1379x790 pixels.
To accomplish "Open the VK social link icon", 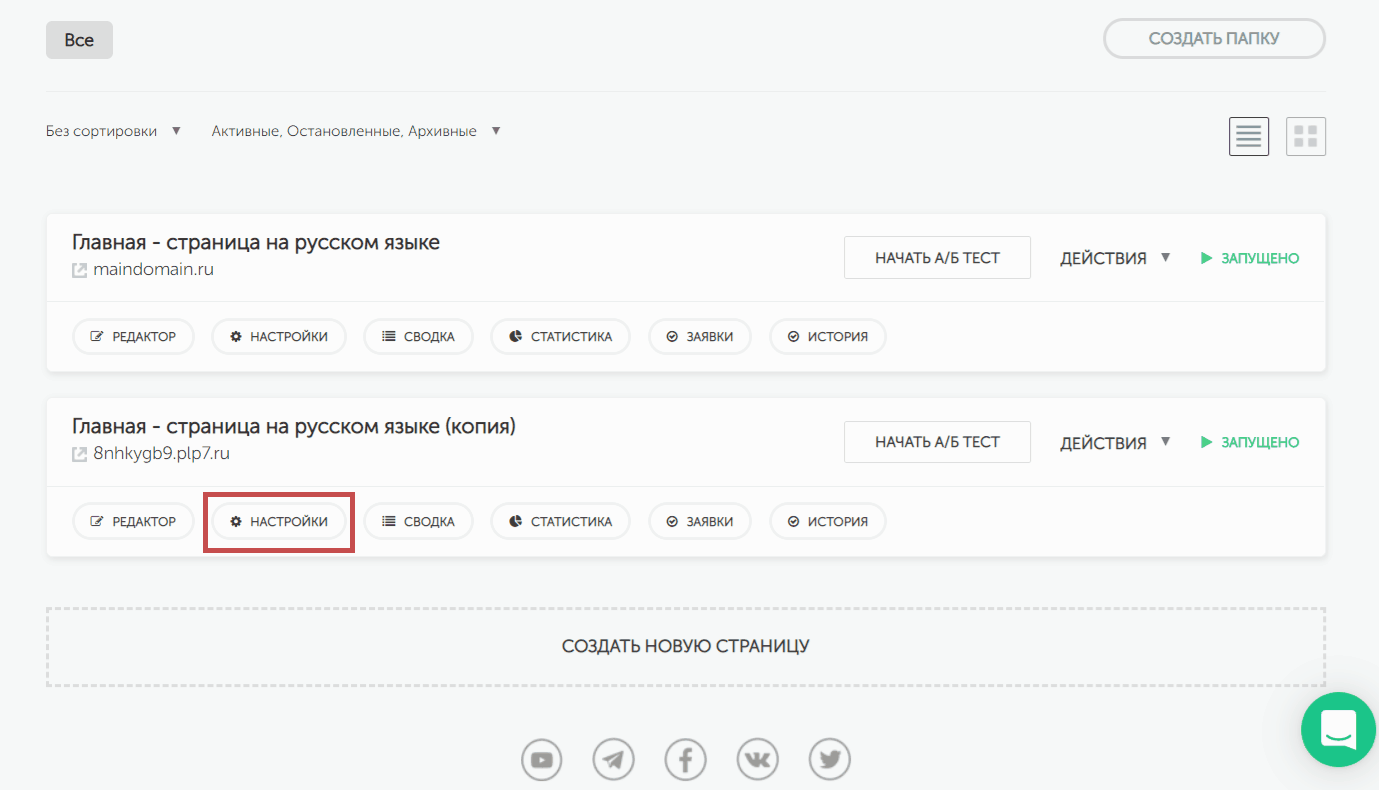I will (x=757, y=760).
